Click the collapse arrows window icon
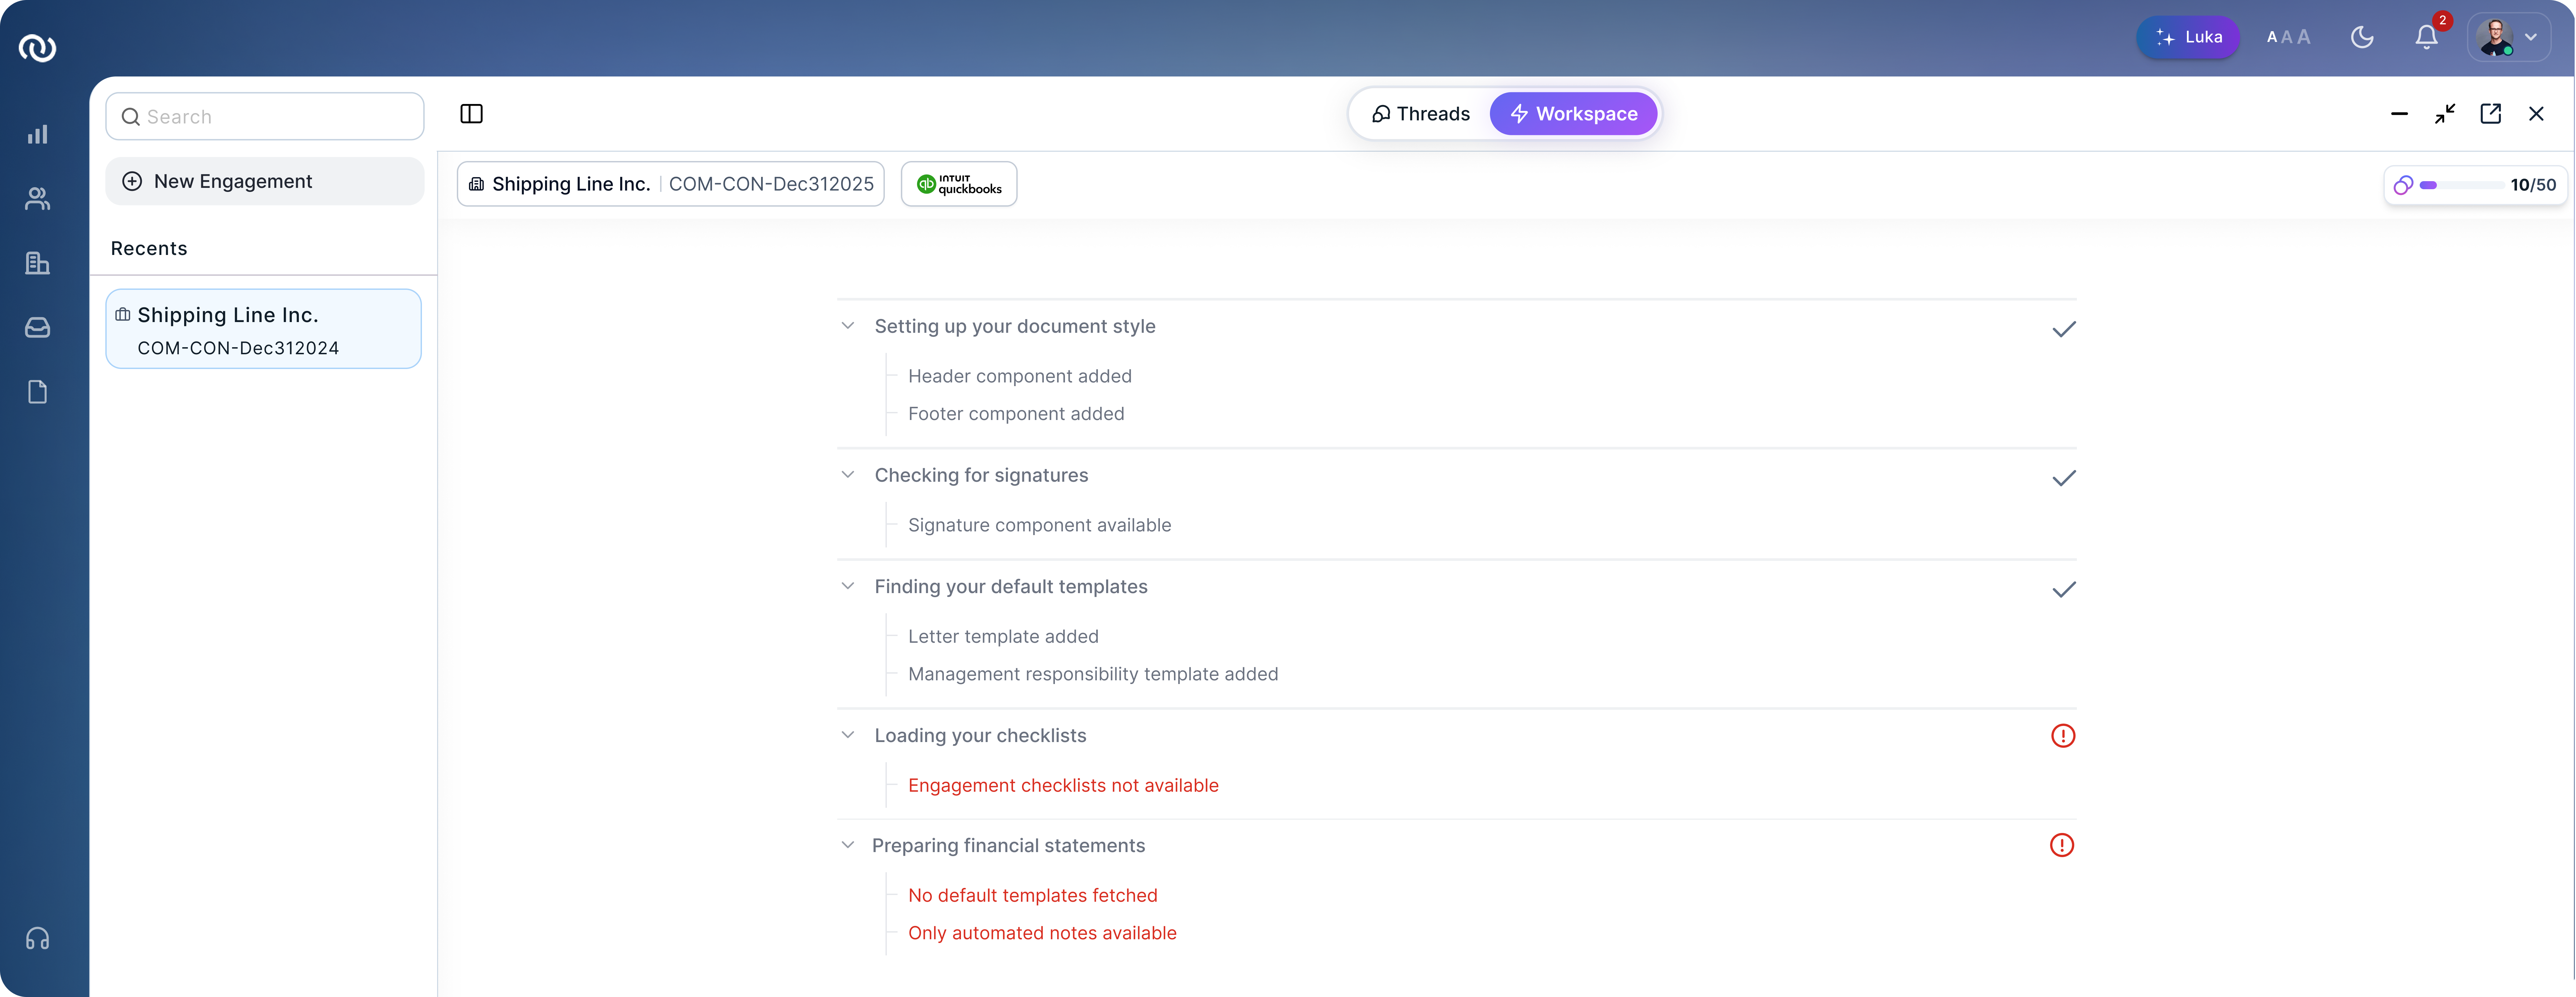 pos(2445,114)
